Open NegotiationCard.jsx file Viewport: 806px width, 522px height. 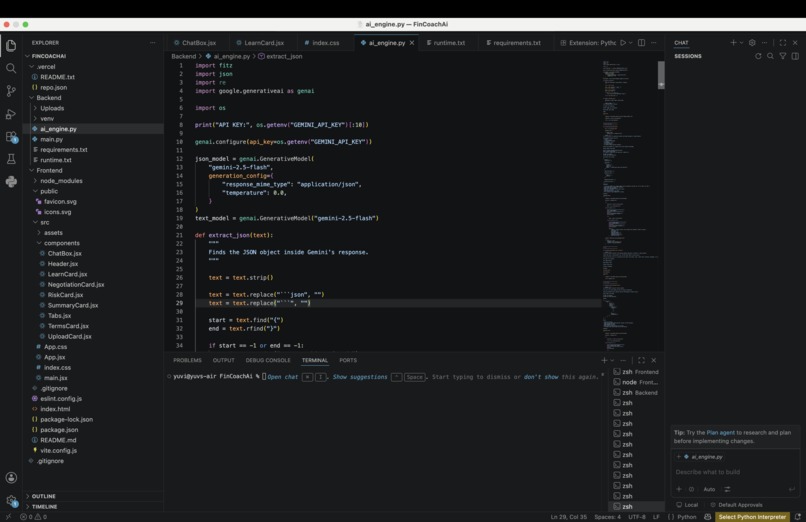76,285
